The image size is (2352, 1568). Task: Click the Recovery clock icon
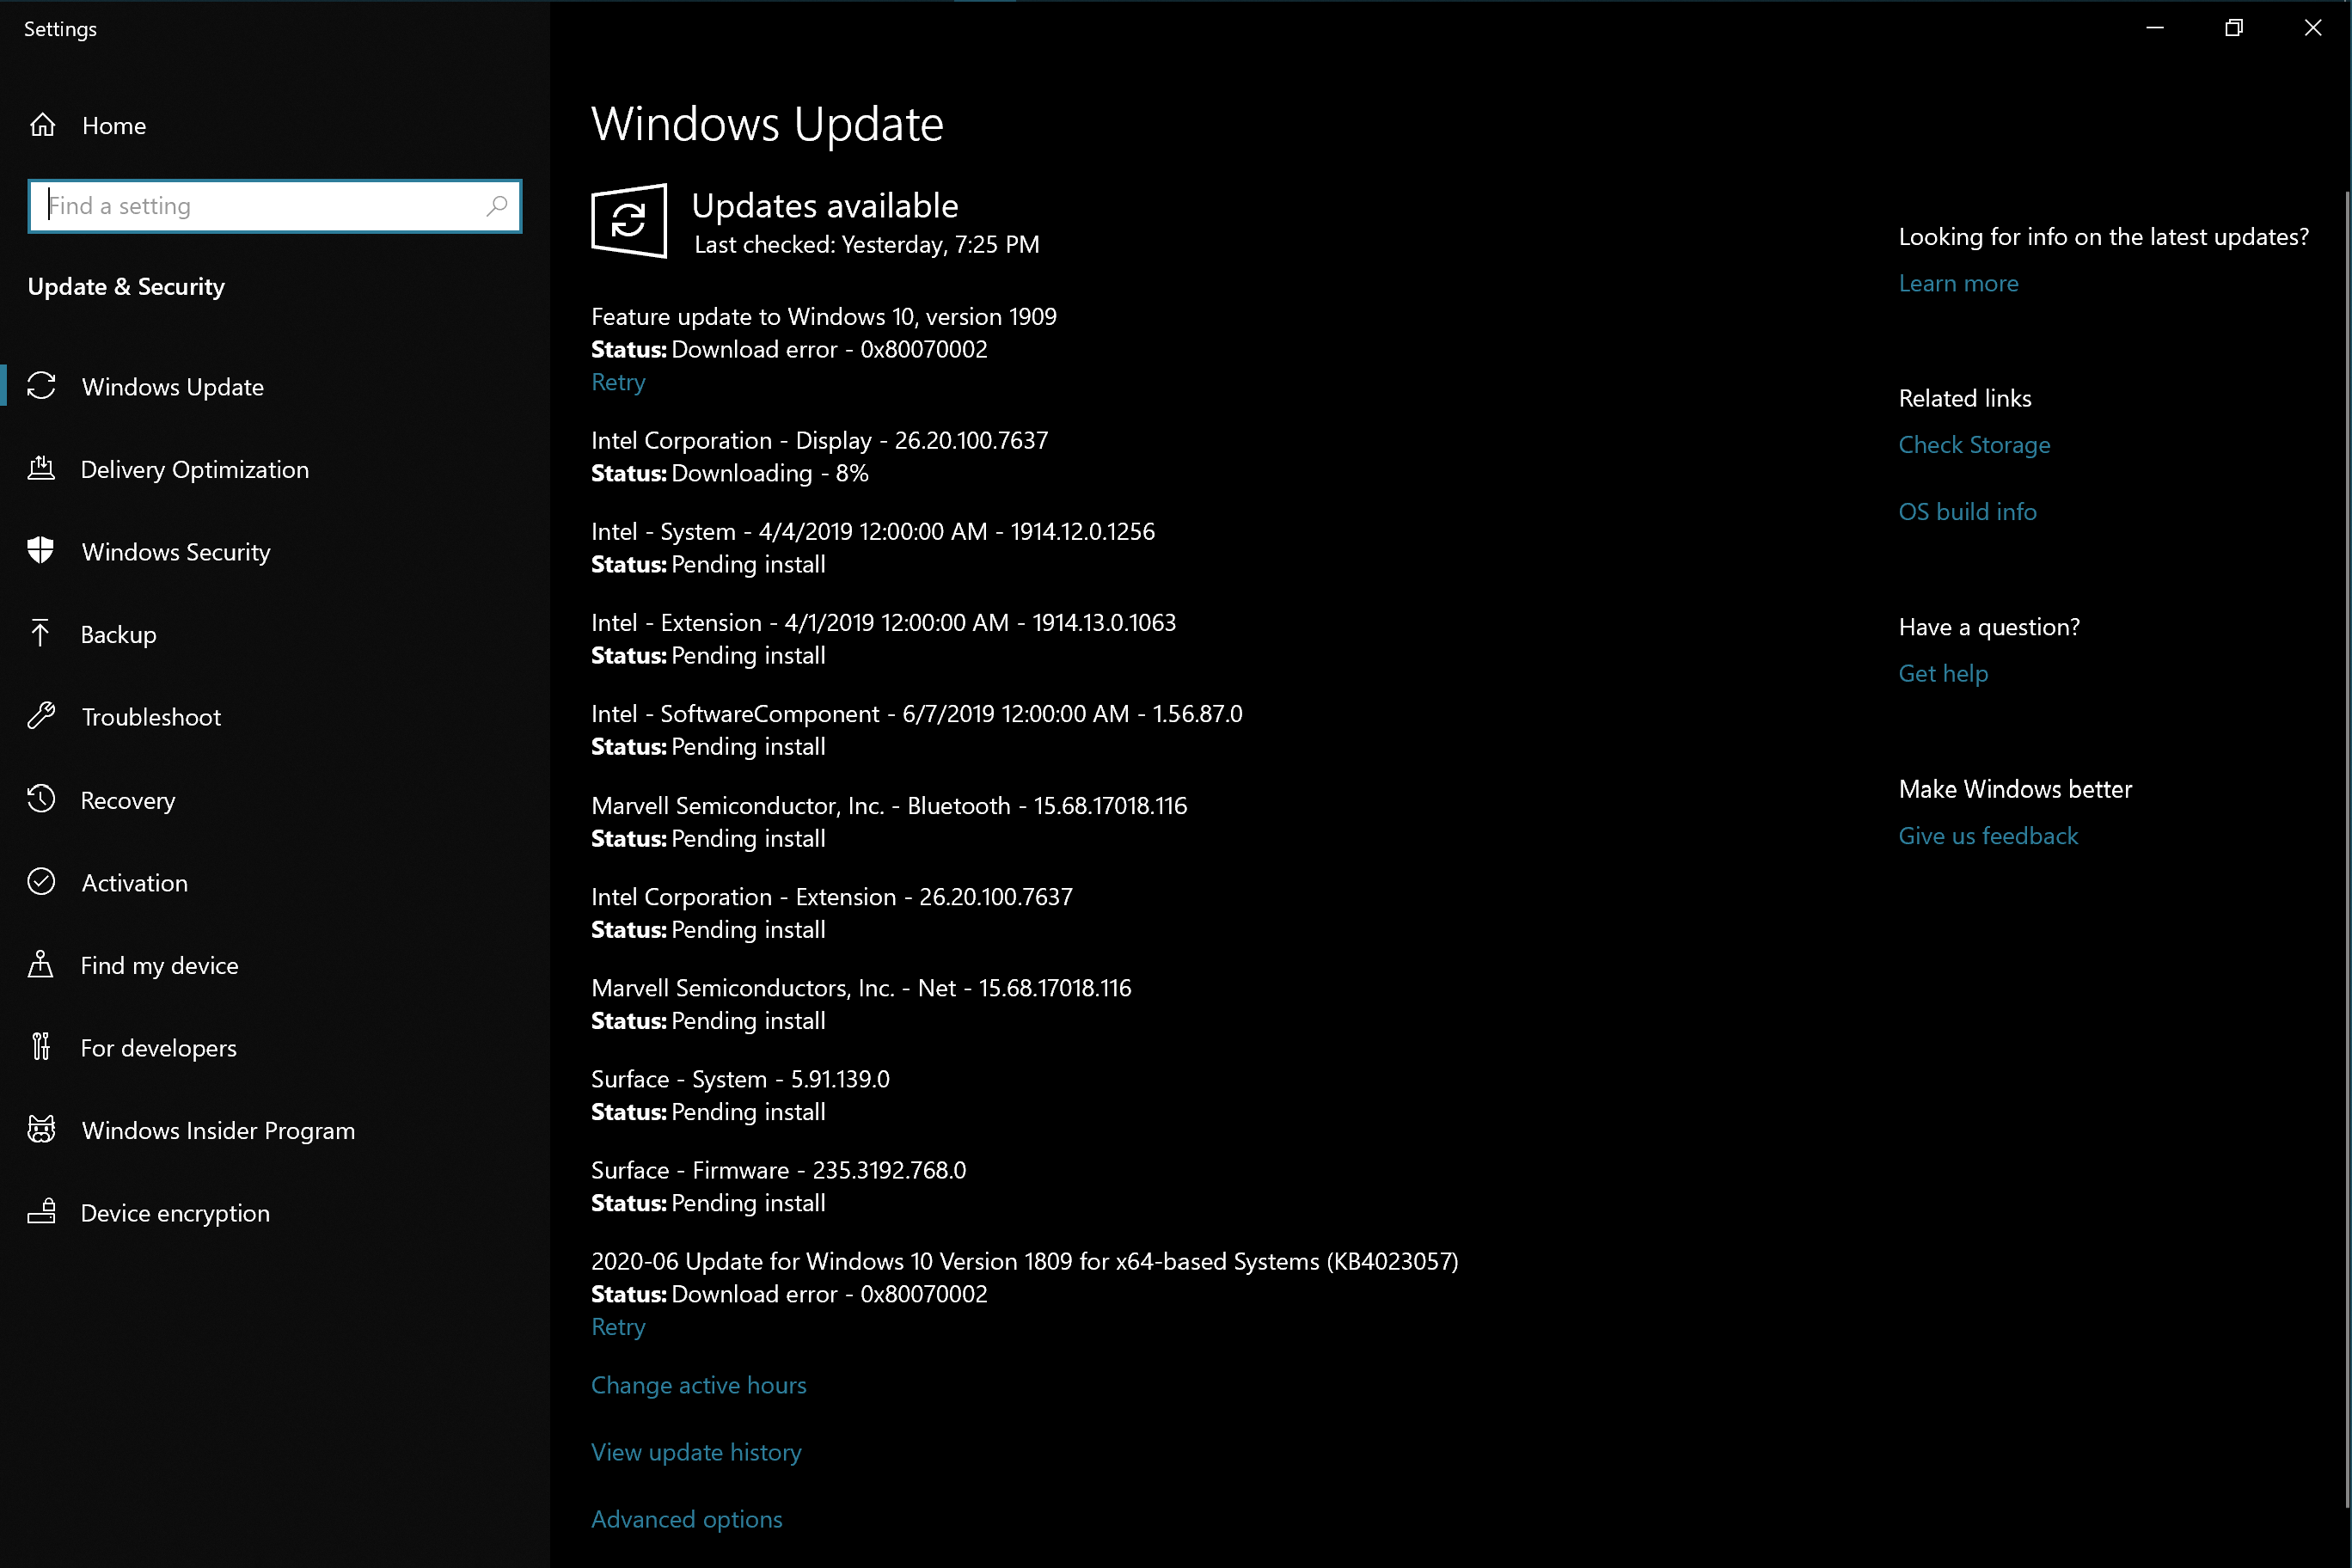tap(41, 799)
